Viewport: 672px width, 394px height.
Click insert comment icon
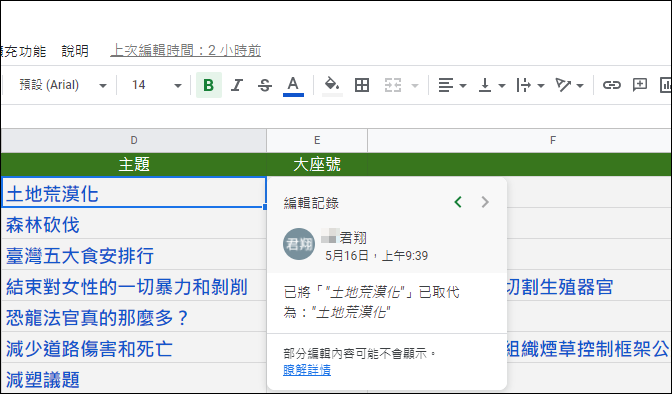639,85
